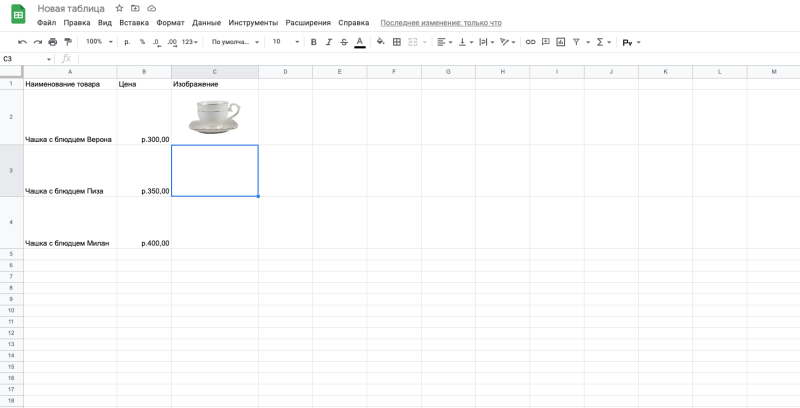Click the document title Новая таблица
Image resolution: width=800 pixels, height=408 pixels.
(71, 9)
